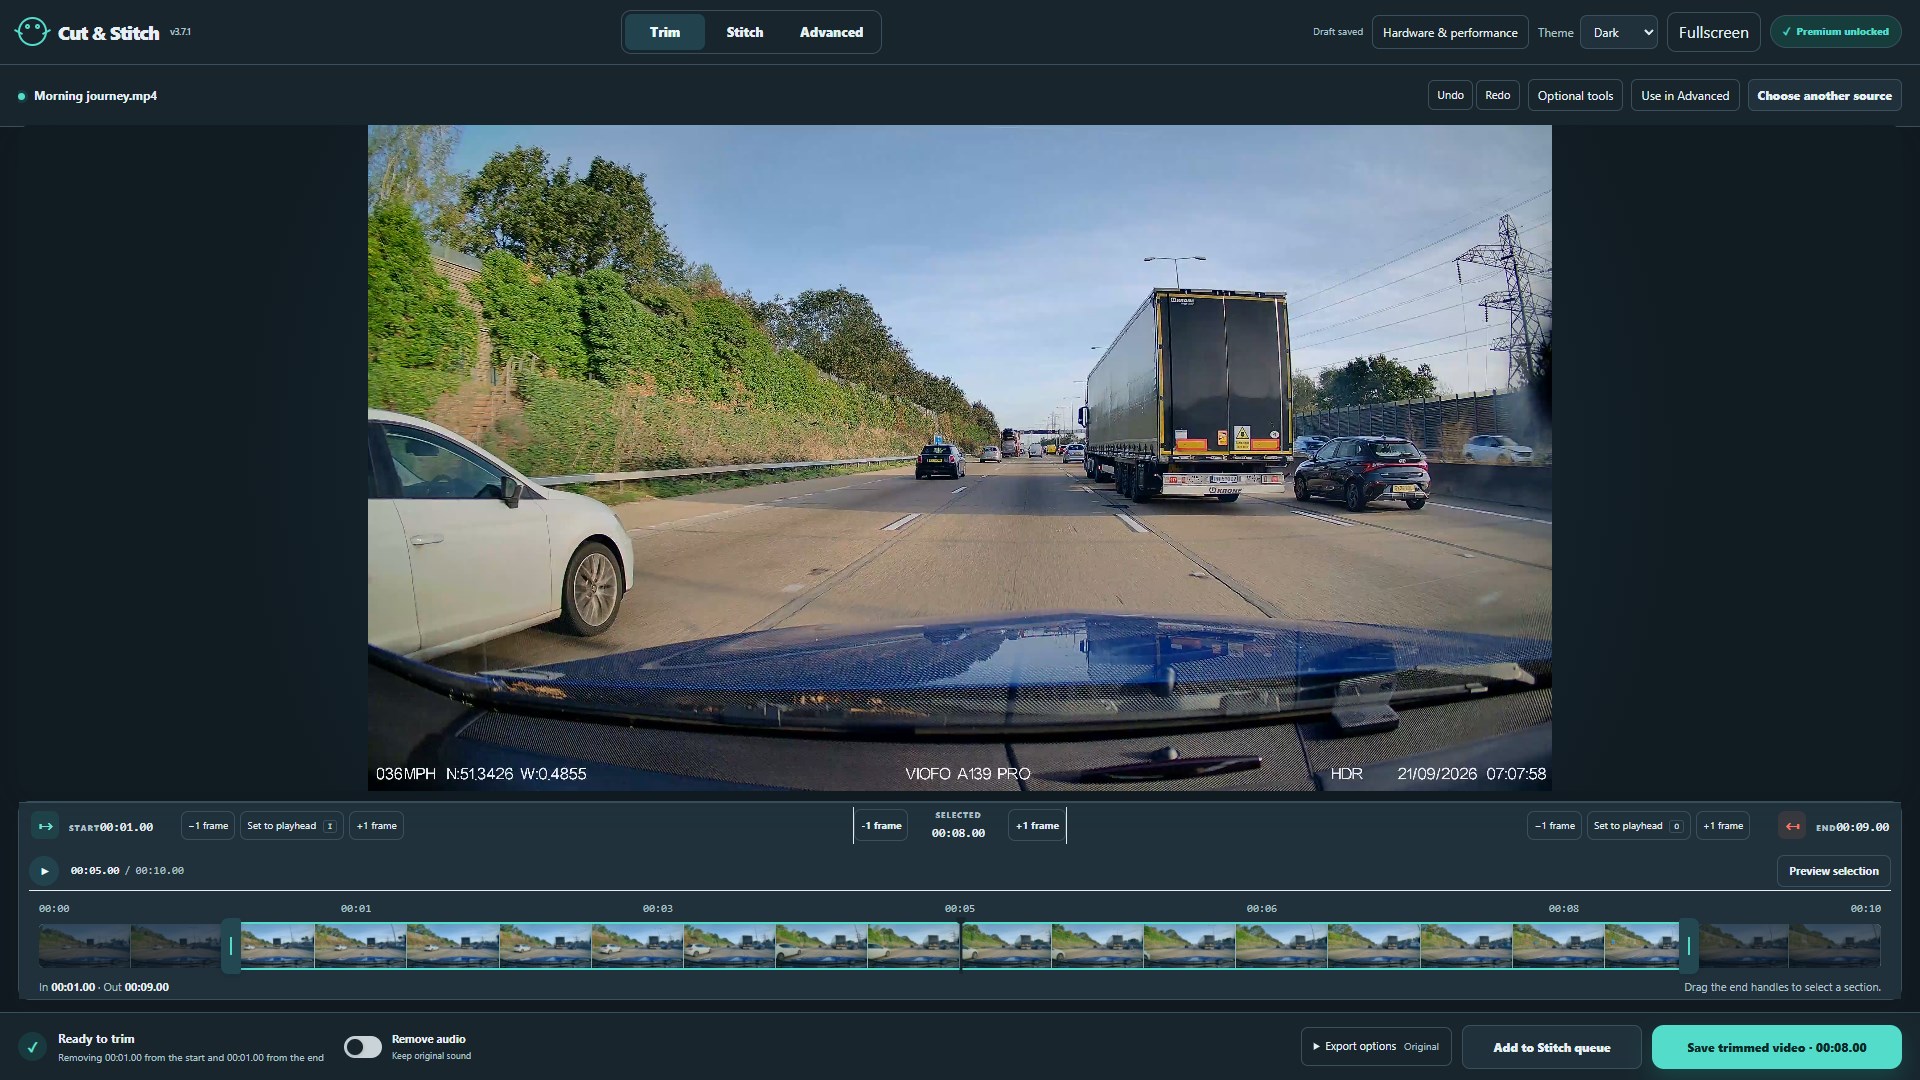This screenshot has width=1920, height=1080.
Task: Click the Premium unlocked badge
Action: tap(1835, 32)
